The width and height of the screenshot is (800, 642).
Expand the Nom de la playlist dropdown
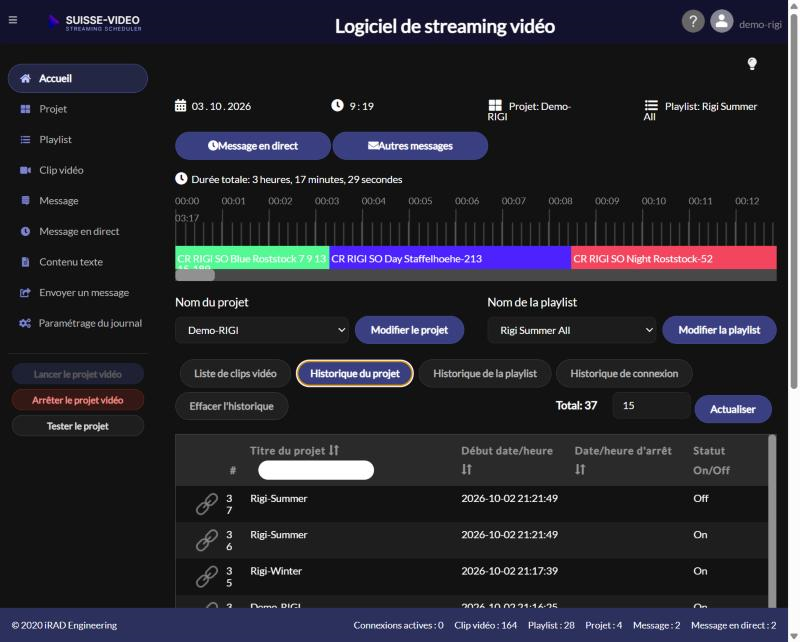coord(571,330)
